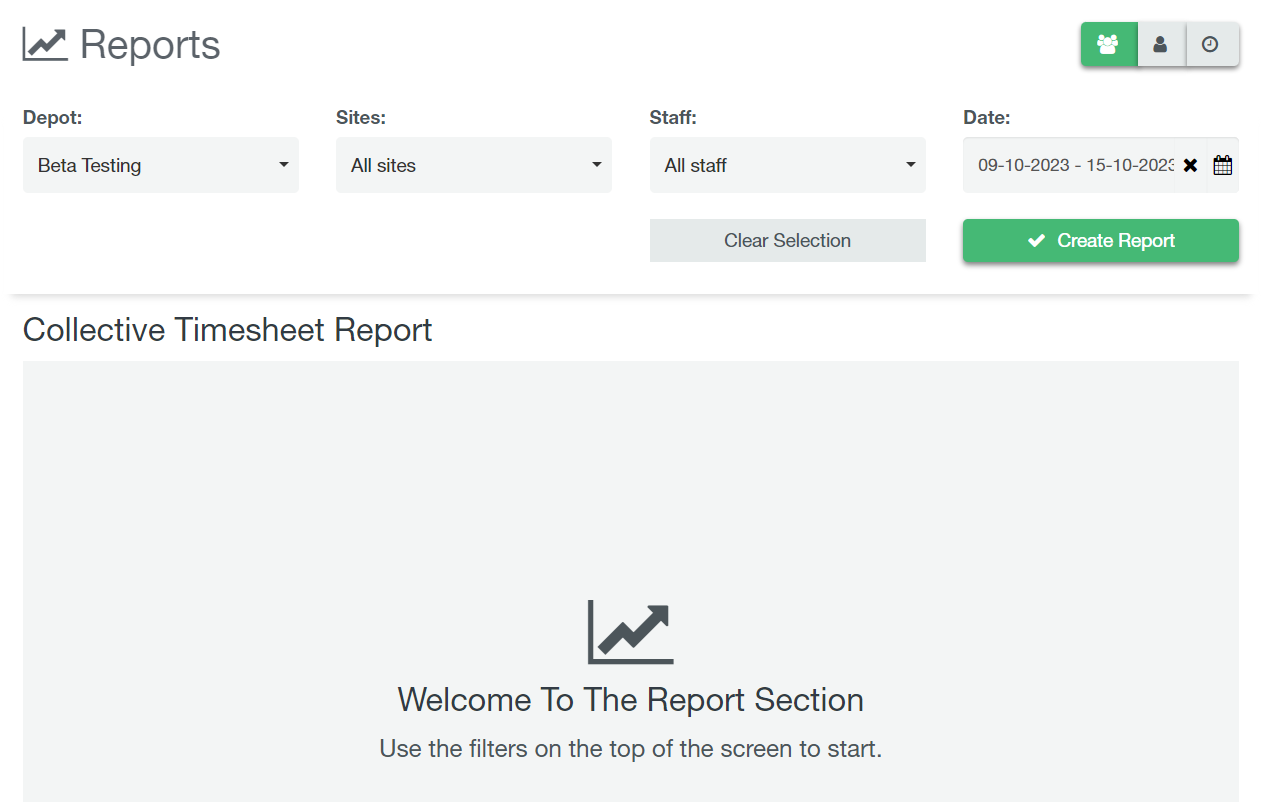
Task: Click the Welcome To The Report Section text
Action: tap(631, 700)
